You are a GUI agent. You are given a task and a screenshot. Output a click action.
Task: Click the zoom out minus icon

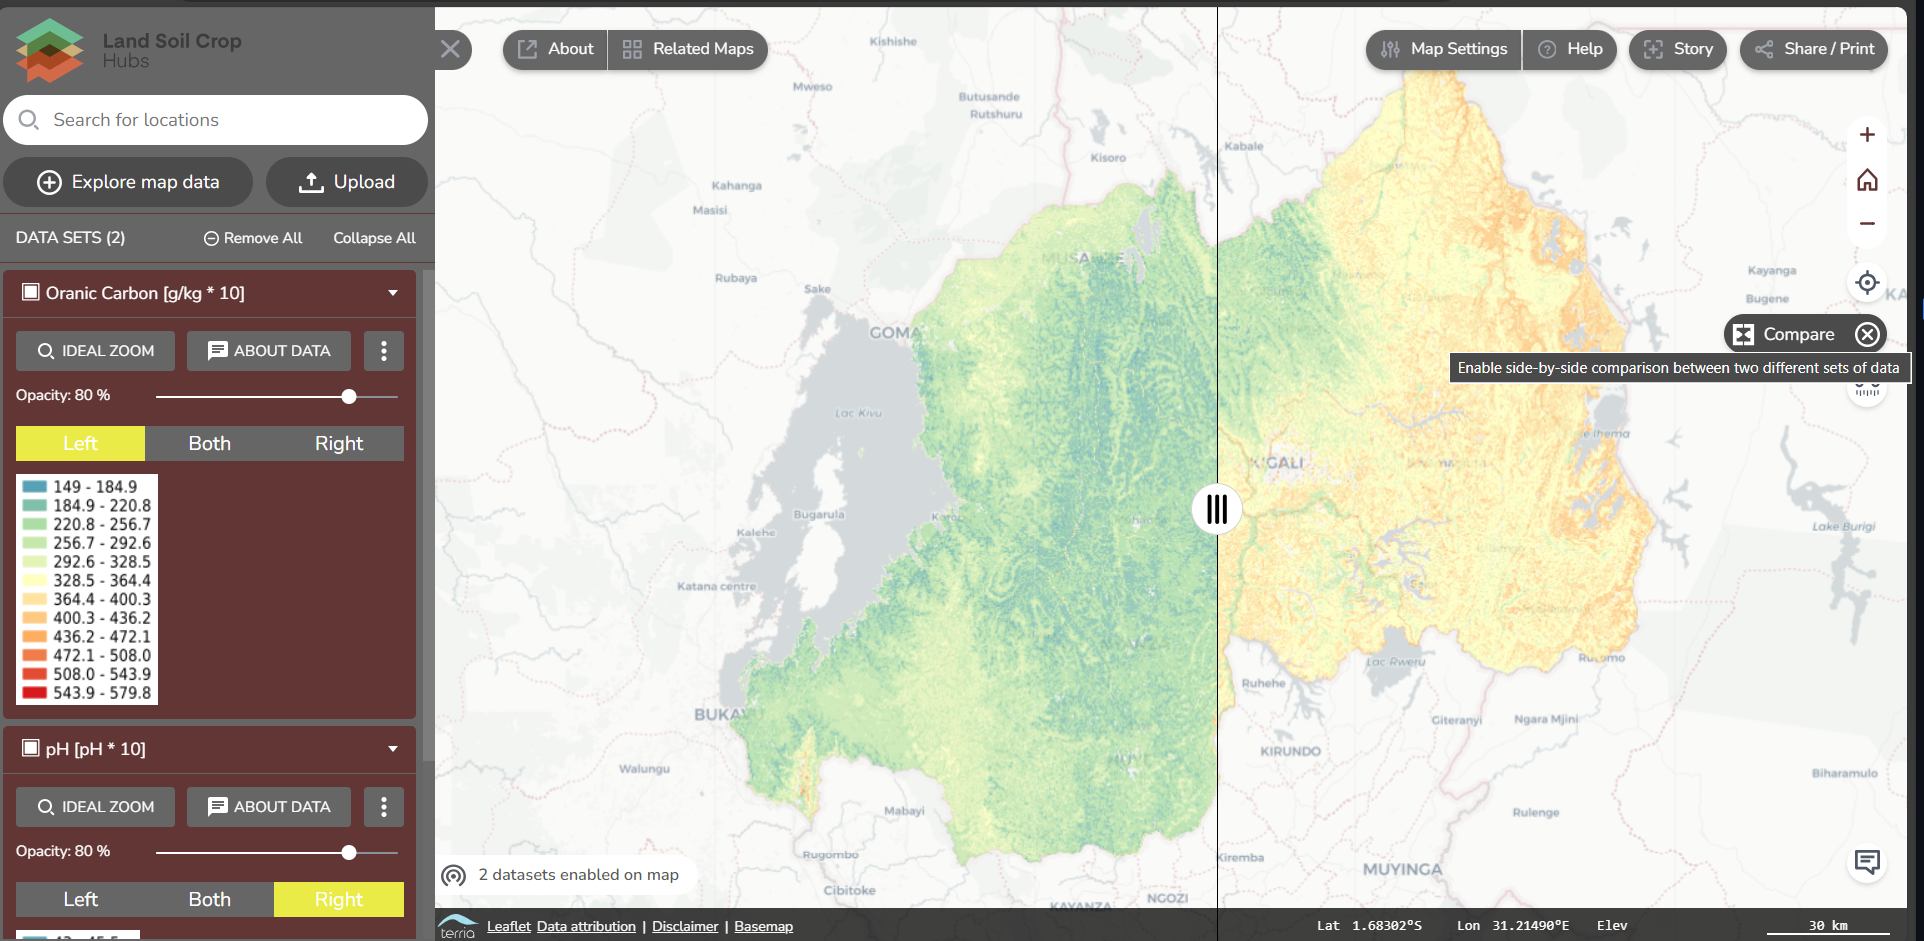pyautogui.click(x=1866, y=224)
